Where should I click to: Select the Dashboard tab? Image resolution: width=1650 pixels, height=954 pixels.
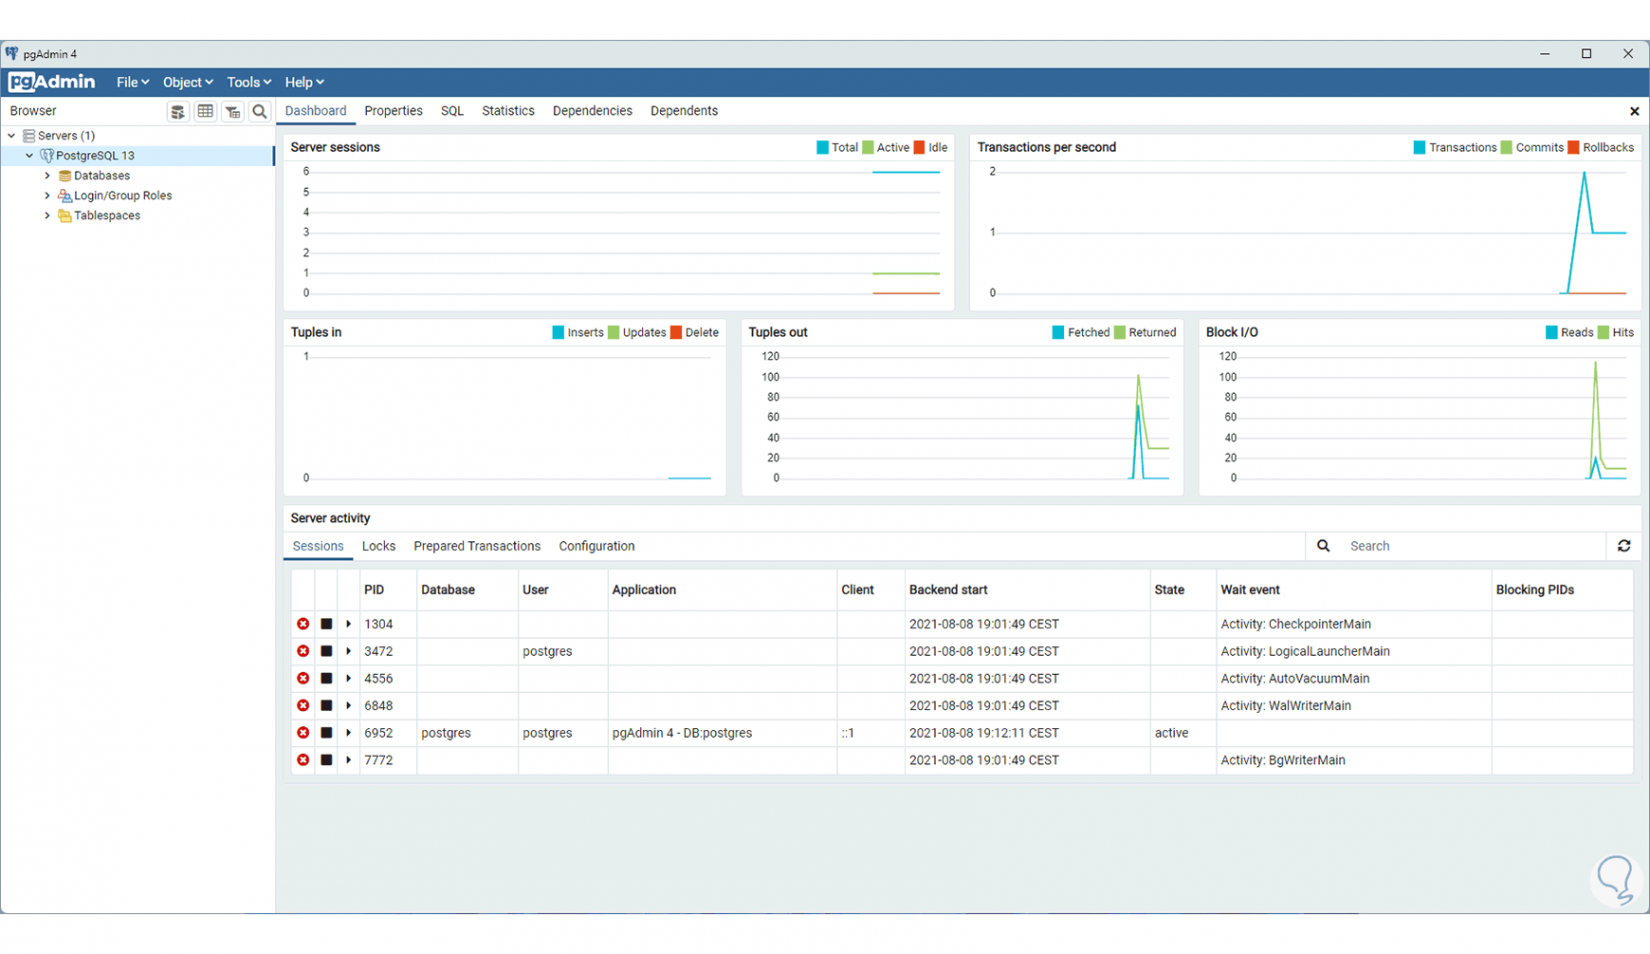(316, 111)
